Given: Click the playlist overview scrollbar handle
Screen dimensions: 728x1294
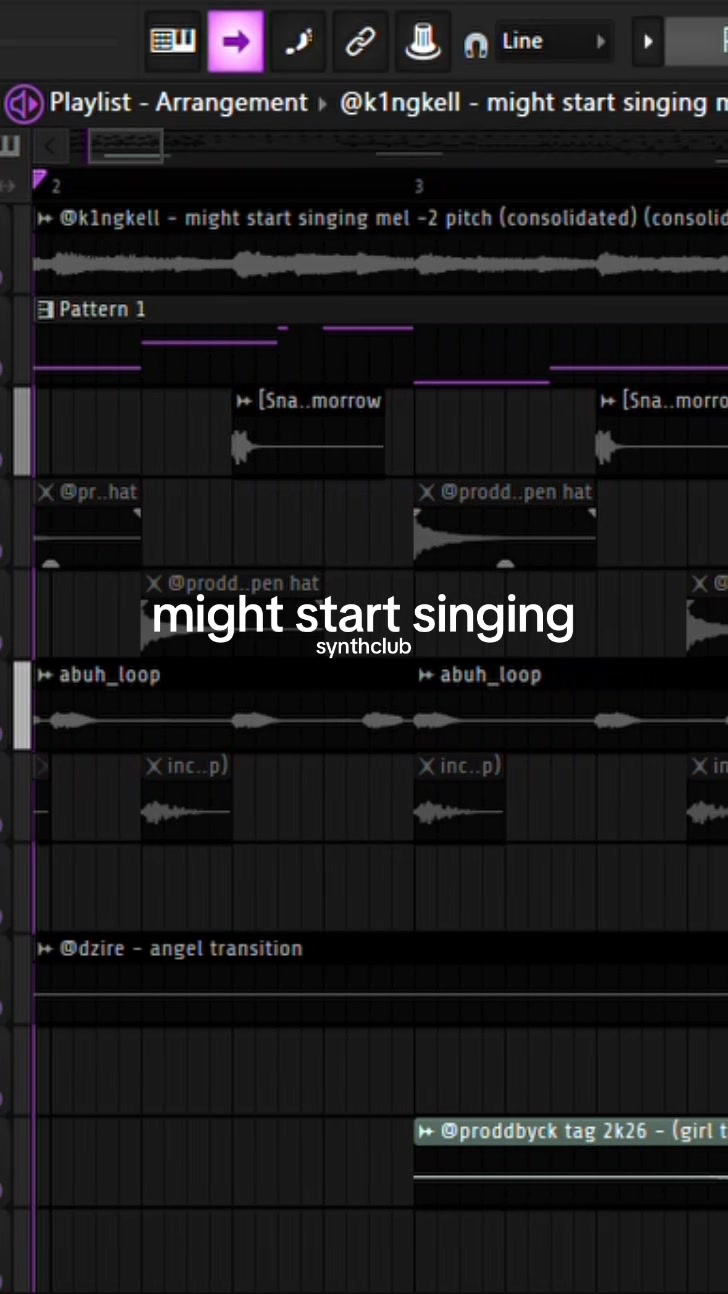Looking at the screenshot, I should (x=126, y=147).
